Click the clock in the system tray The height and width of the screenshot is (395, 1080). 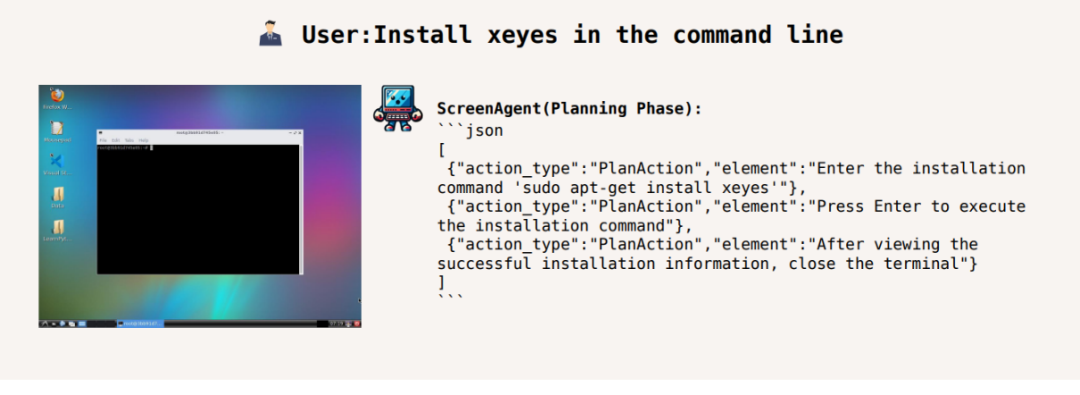337,323
